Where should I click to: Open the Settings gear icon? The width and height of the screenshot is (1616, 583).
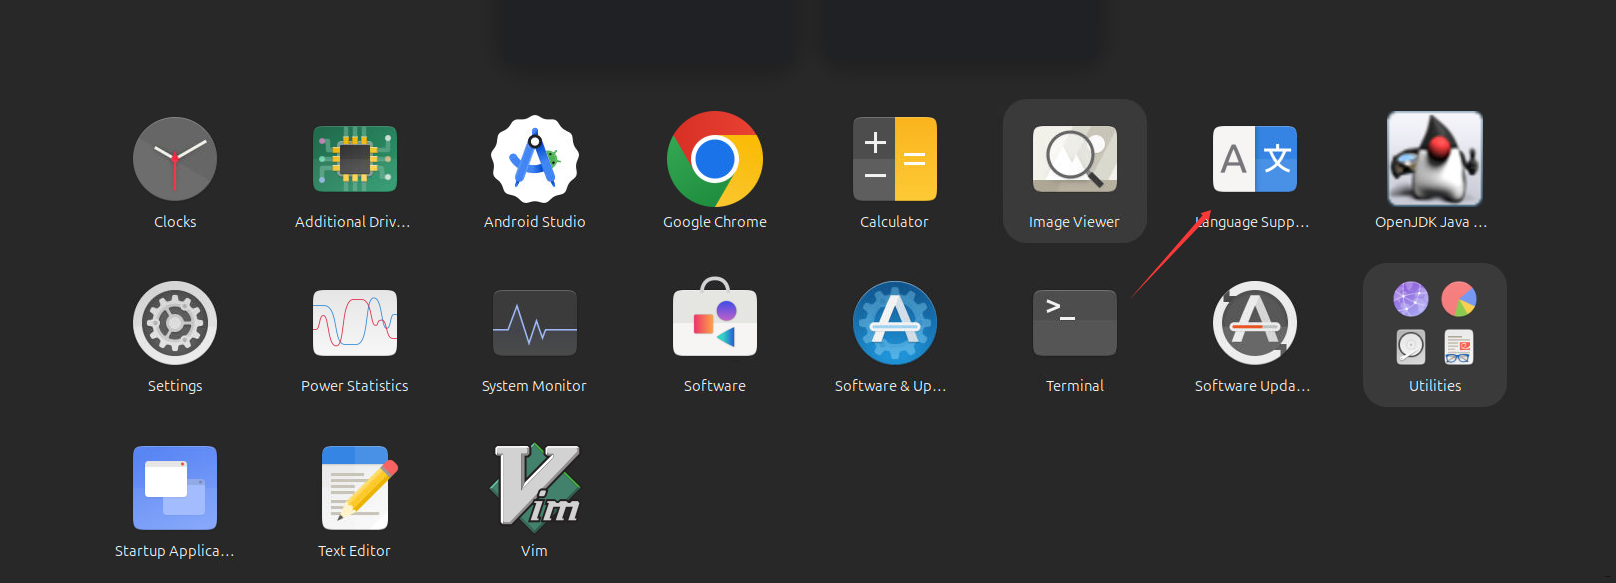[175, 324]
